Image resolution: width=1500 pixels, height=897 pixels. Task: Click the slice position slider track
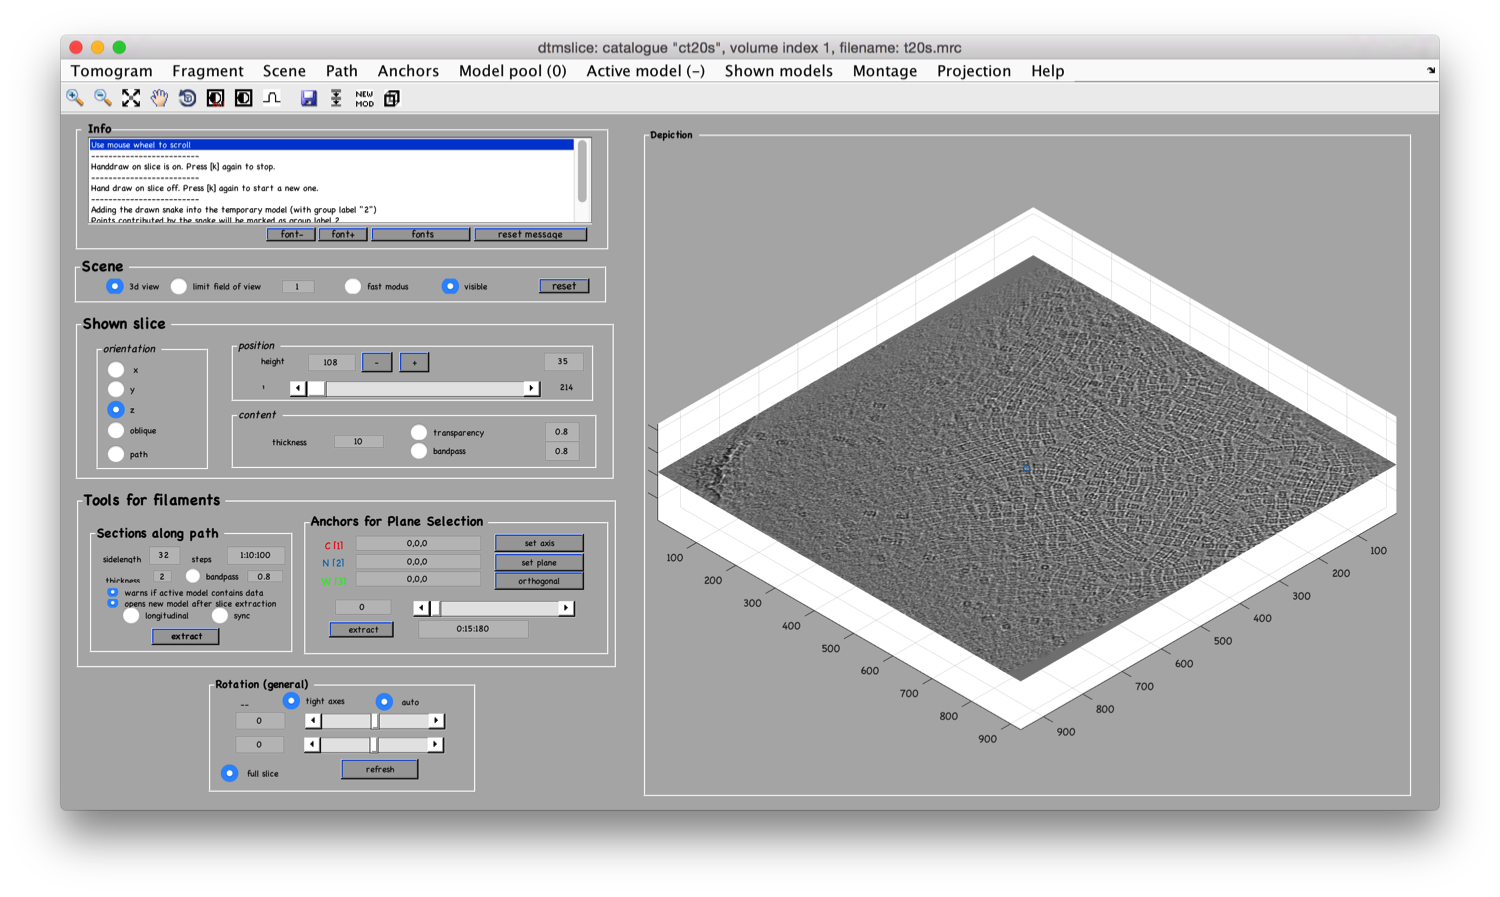click(x=414, y=388)
